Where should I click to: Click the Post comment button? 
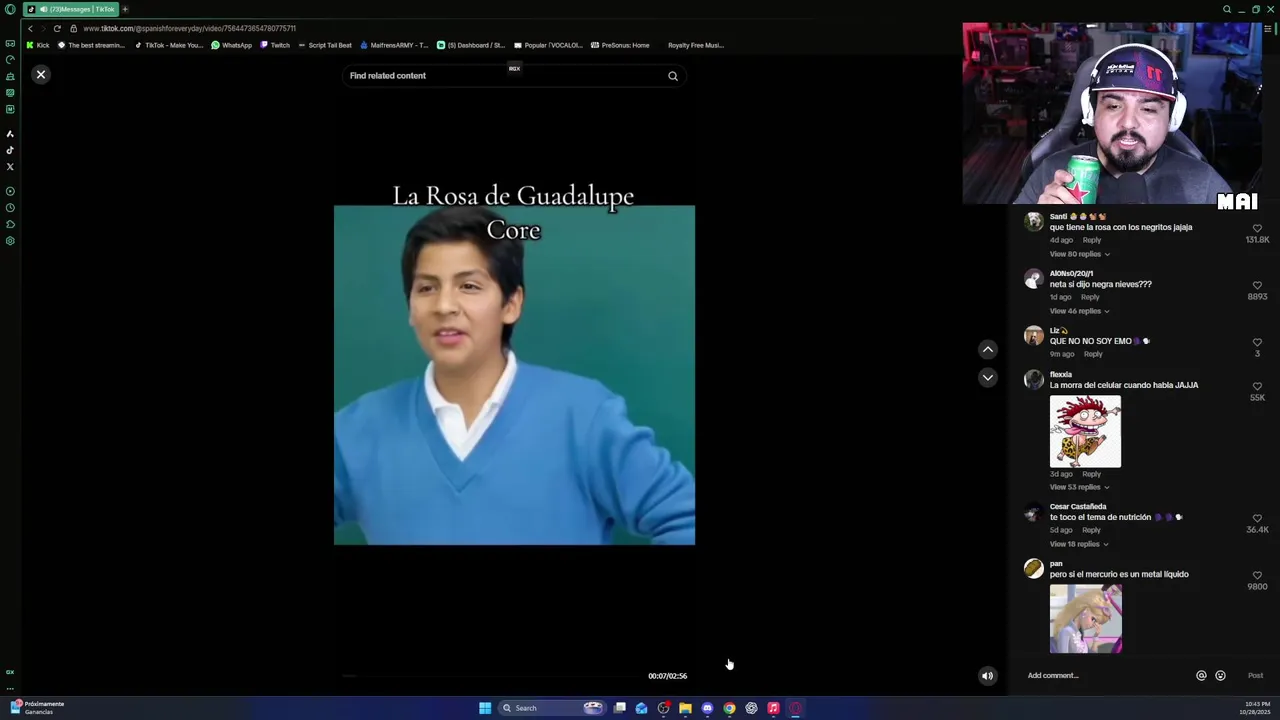[x=1255, y=676]
